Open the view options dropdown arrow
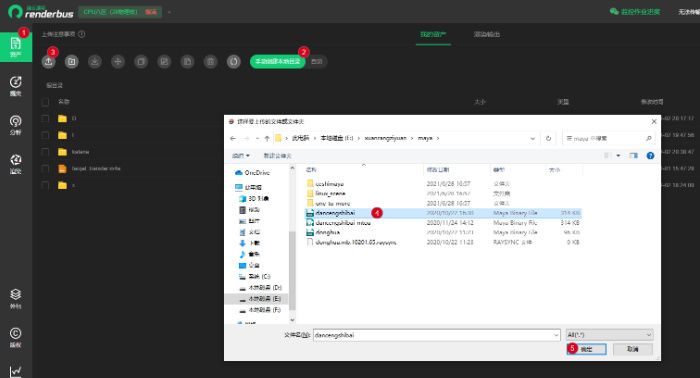Viewport: 700px width, 378px height. (x=618, y=155)
